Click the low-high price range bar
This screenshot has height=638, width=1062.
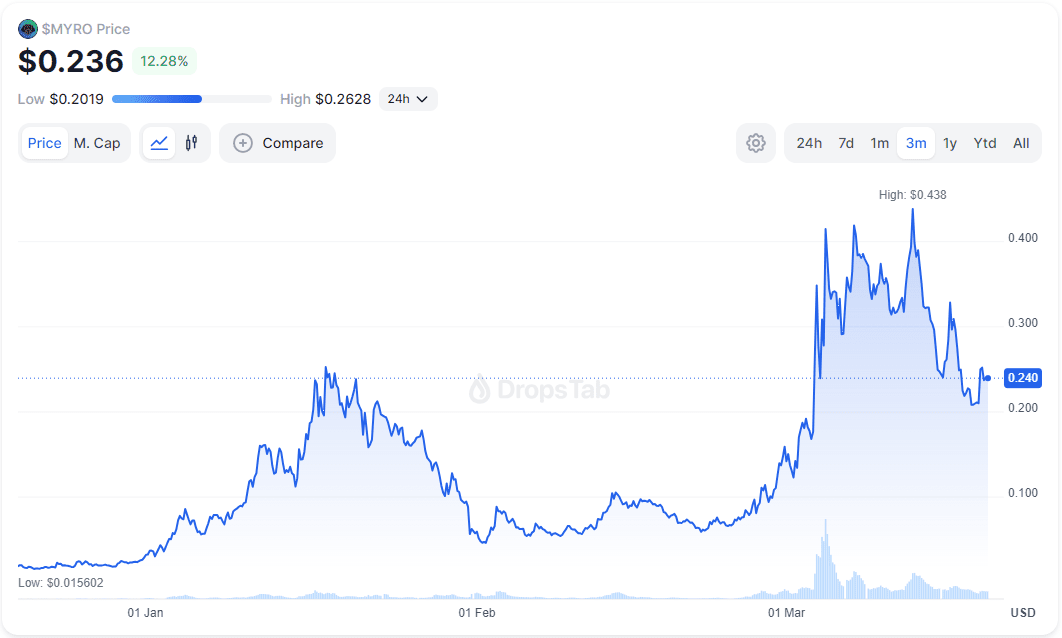click(x=192, y=99)
